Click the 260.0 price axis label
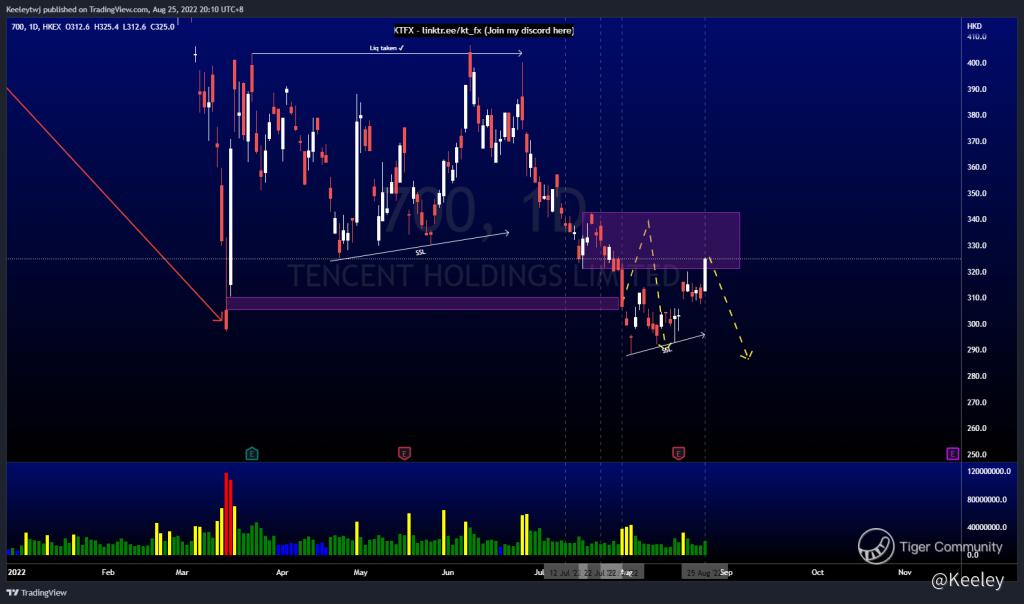 [x=977, y=428]
